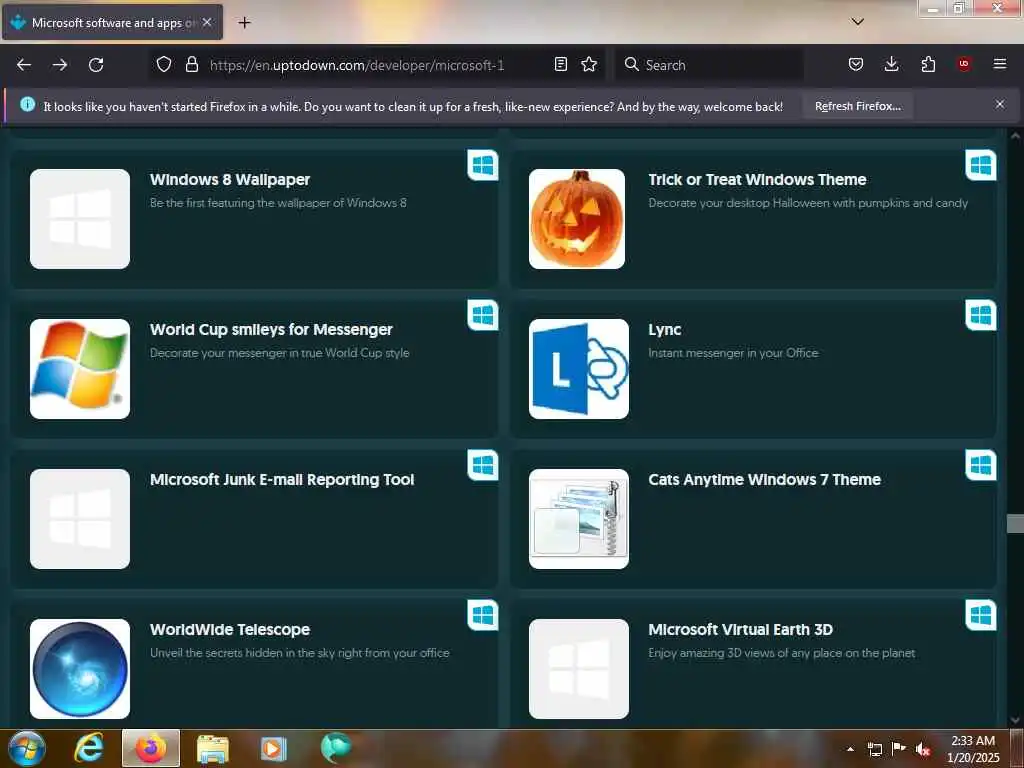The height and width of the screenshot is (768, 1024).
Task: Open Windows Media Player from taskbar
Action: 274,749
